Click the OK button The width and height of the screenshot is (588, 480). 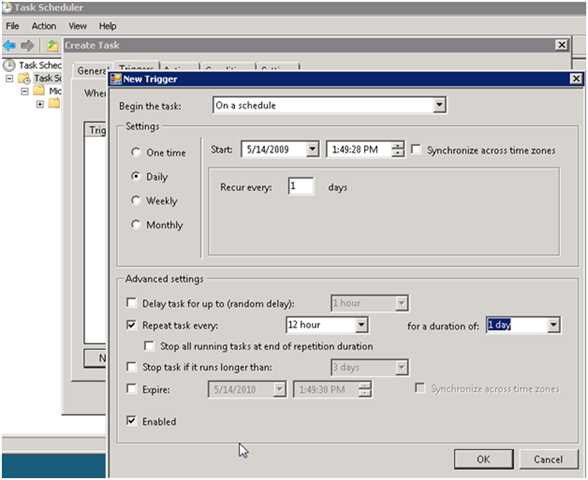click(x=483, y=459)
